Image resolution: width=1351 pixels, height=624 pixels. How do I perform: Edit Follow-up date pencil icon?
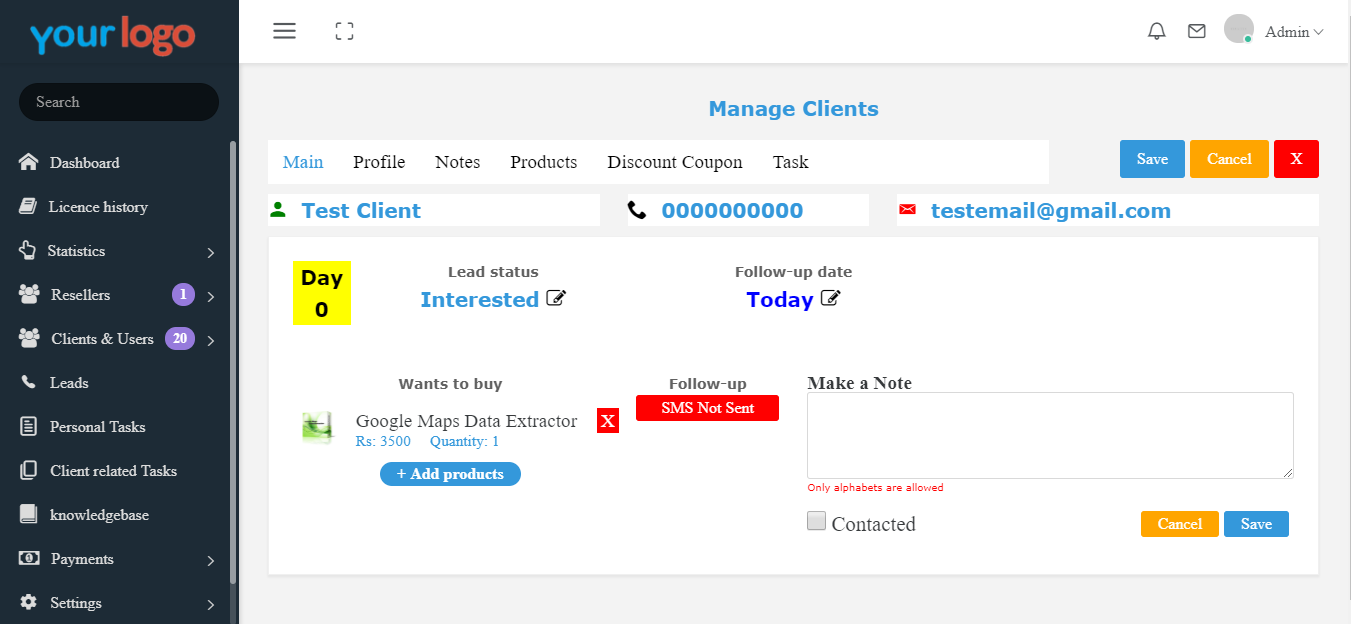830,298
